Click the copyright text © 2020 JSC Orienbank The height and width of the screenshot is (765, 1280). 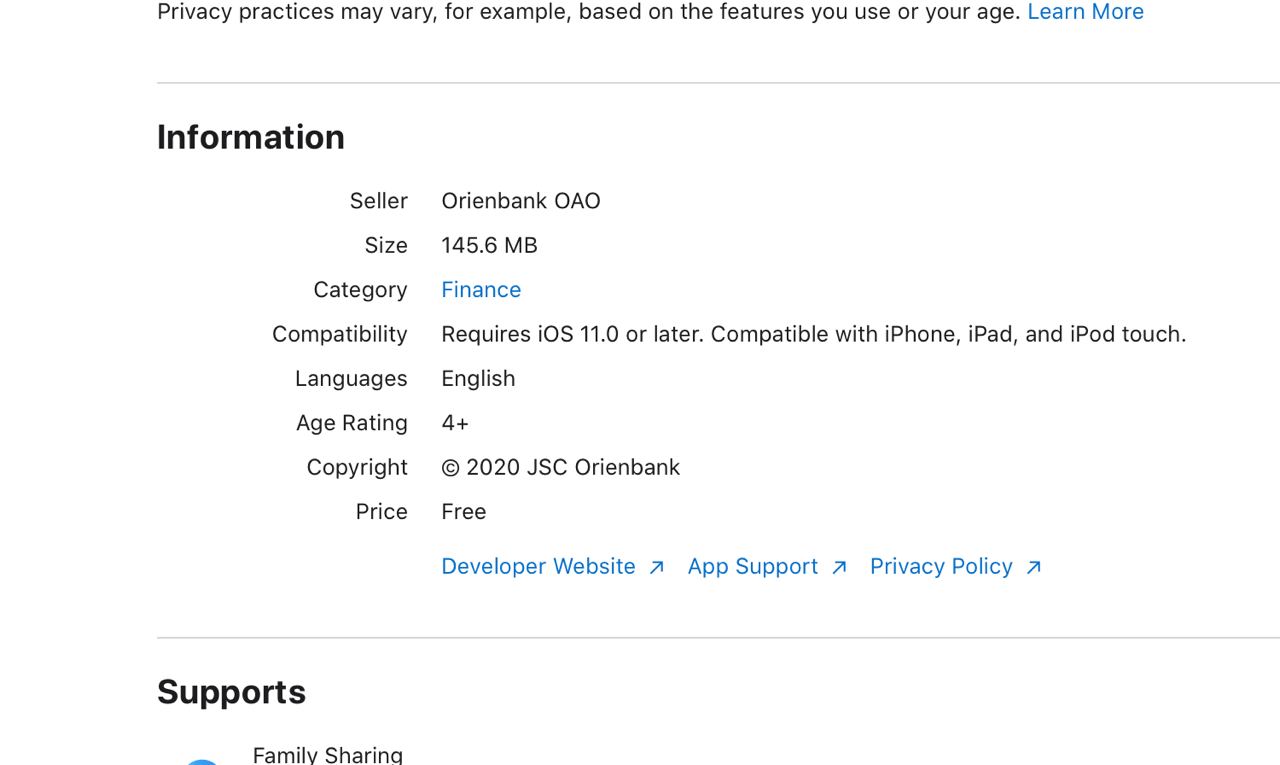(560, 468)
